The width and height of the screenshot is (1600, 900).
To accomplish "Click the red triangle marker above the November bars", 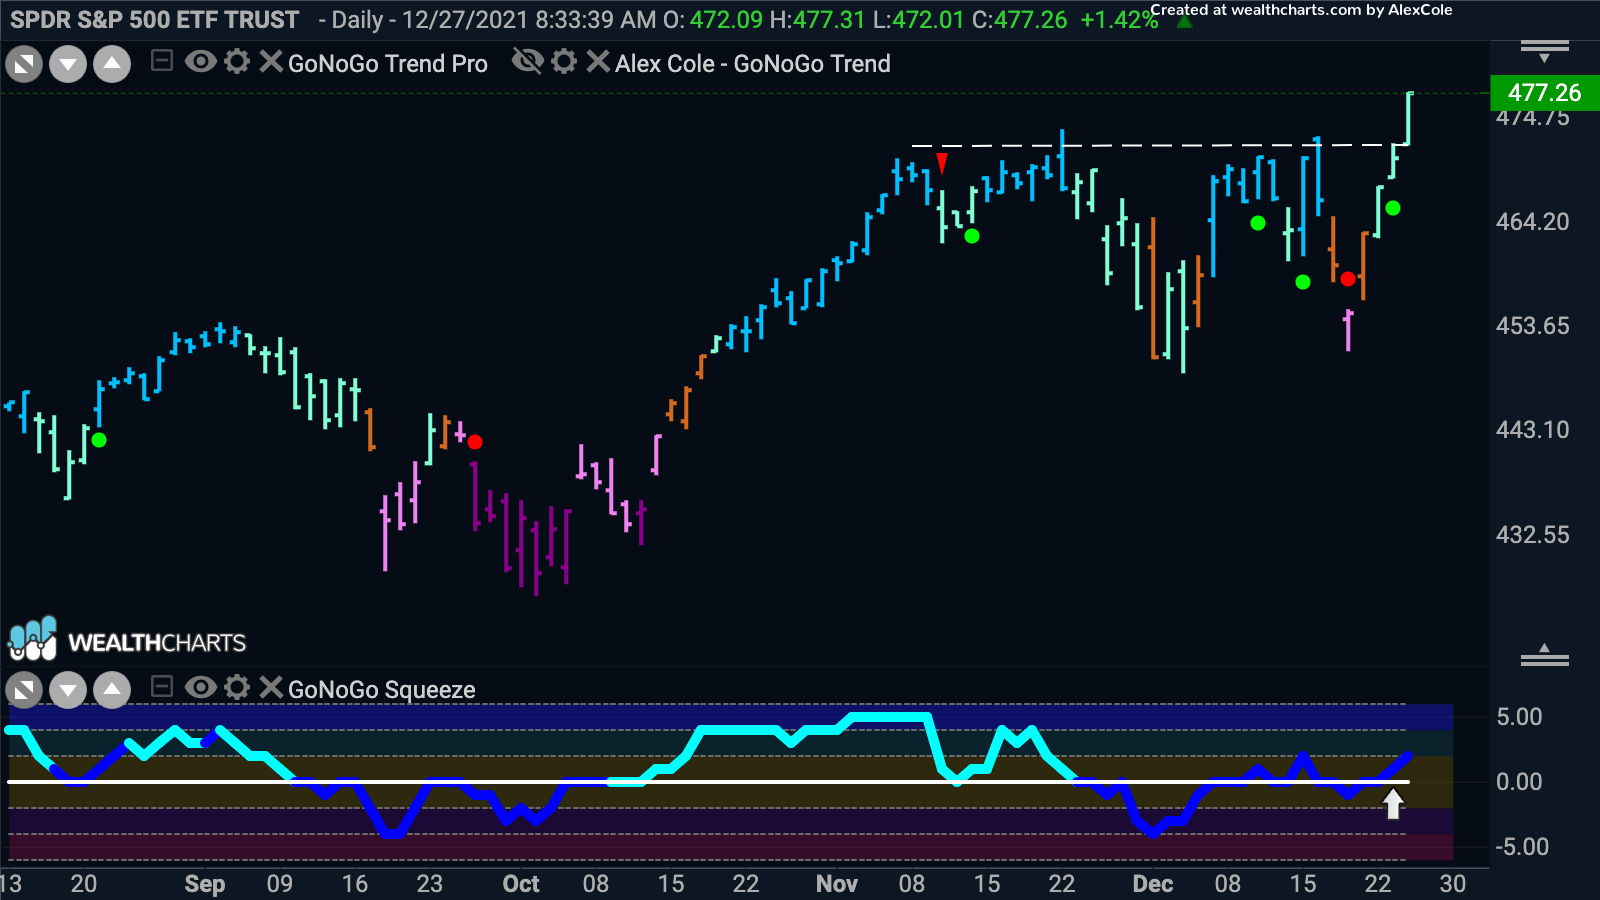I will tap(942, 163).
